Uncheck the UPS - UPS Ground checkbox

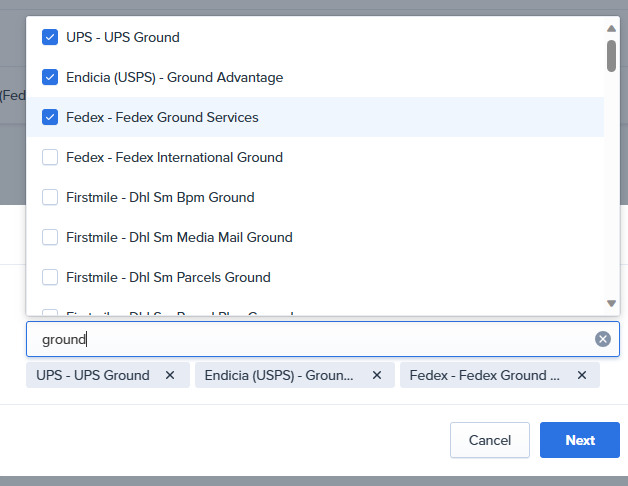click(x=50, y=37)
